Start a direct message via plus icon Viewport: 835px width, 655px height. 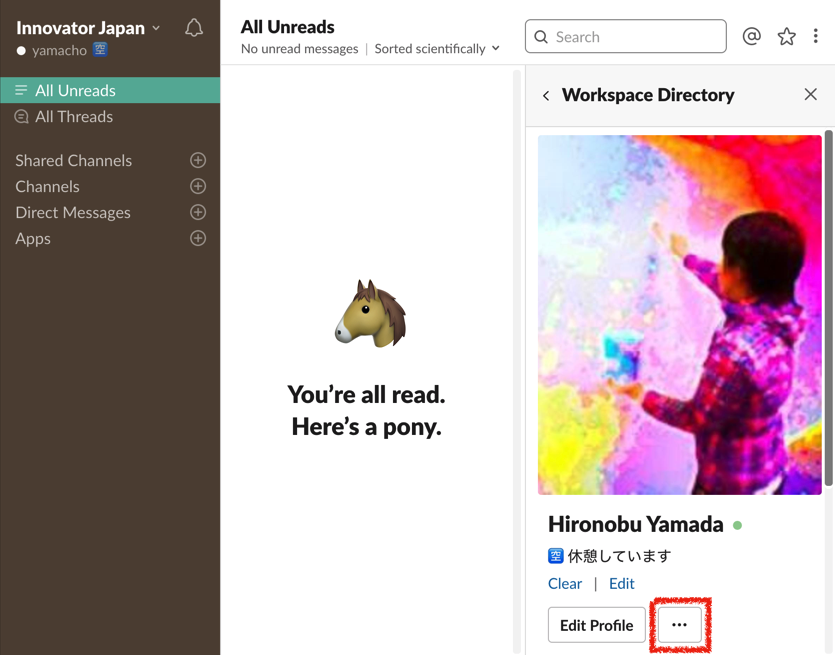point(198,212)
